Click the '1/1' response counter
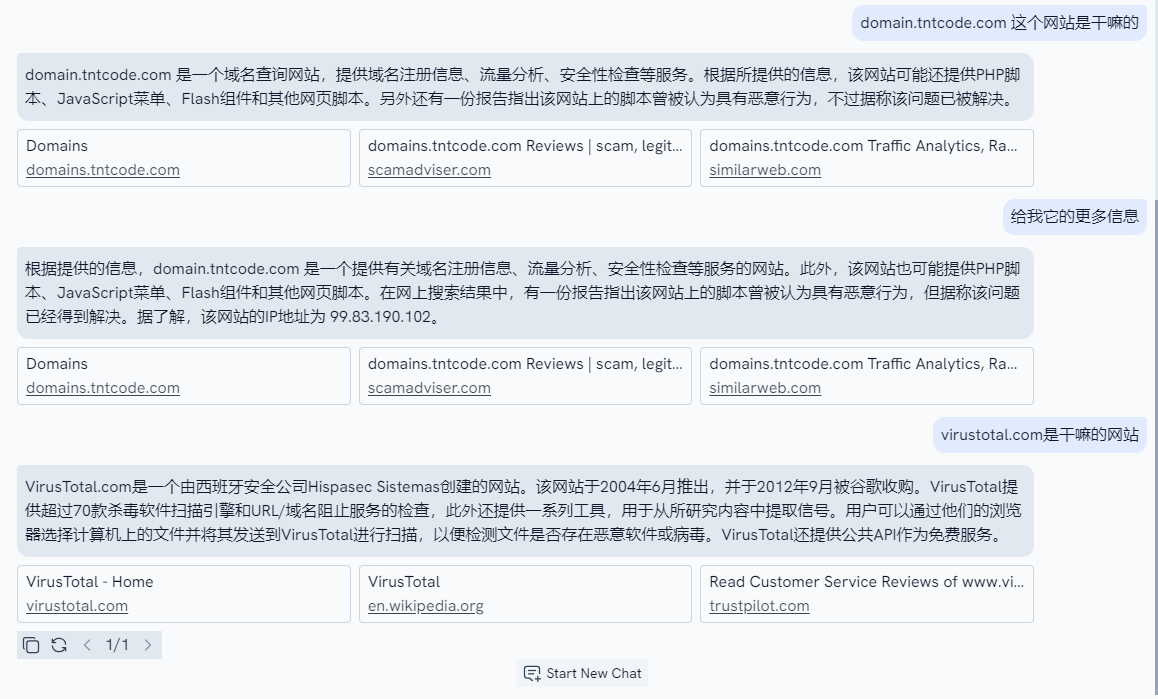 (x=117, y=645)
